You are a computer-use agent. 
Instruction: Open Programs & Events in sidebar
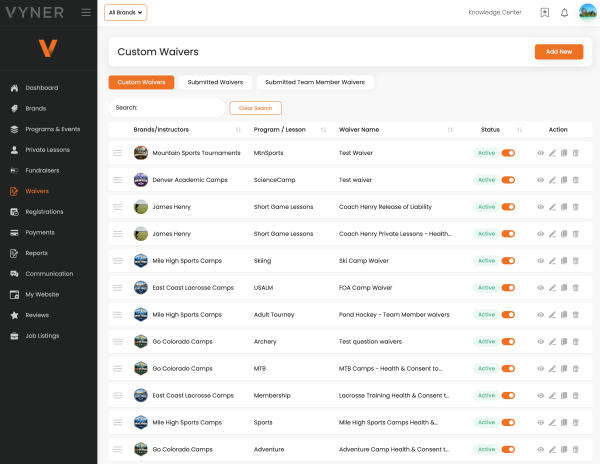point(53,129)
